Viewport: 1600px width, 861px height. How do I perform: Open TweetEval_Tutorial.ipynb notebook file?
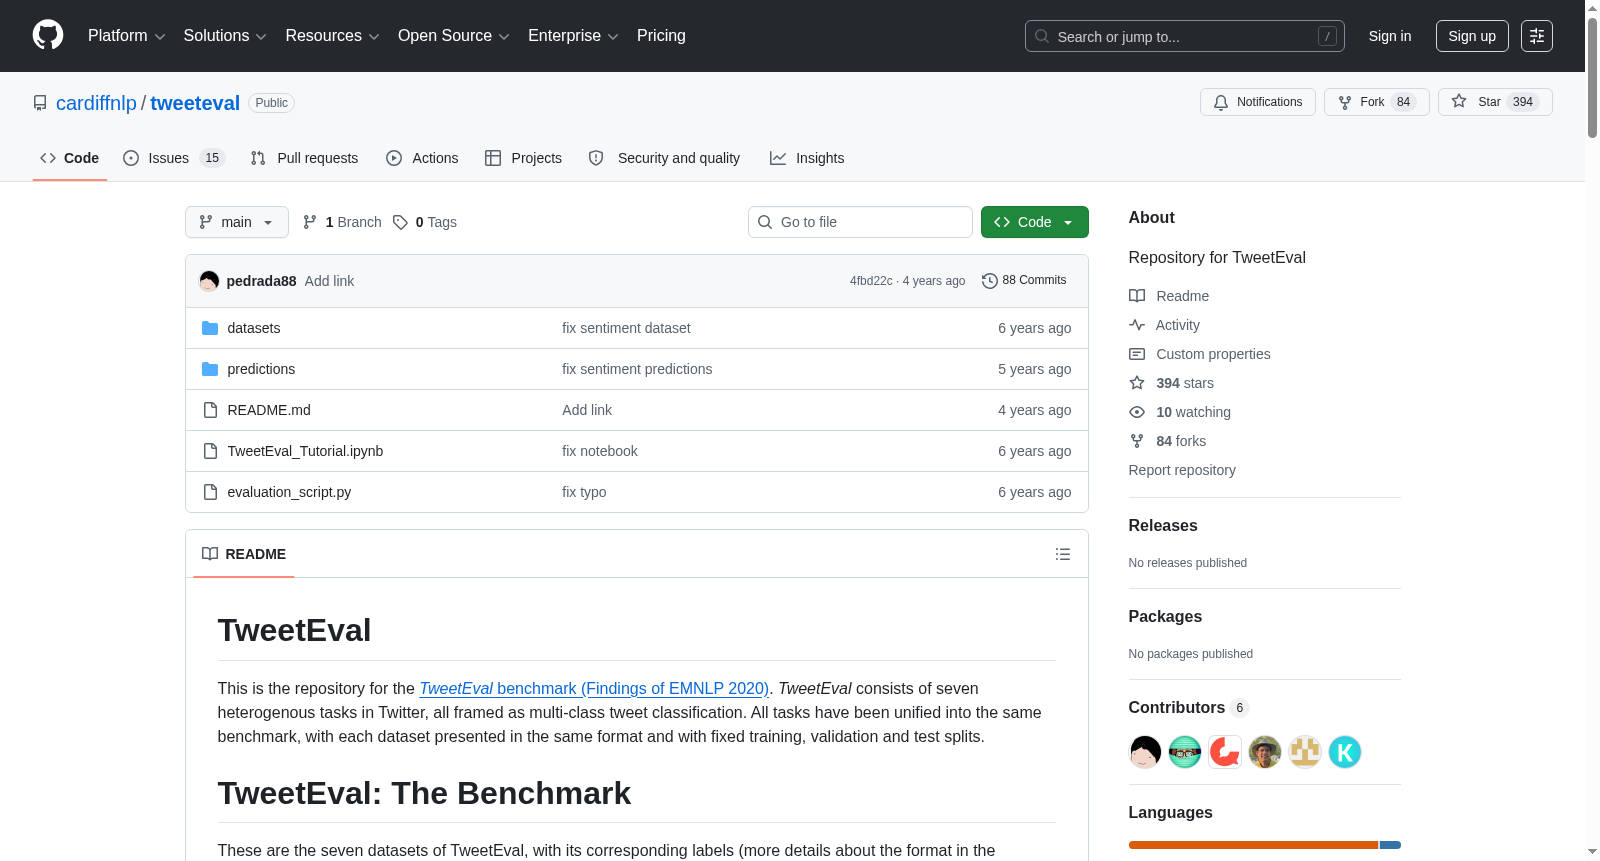305,451
